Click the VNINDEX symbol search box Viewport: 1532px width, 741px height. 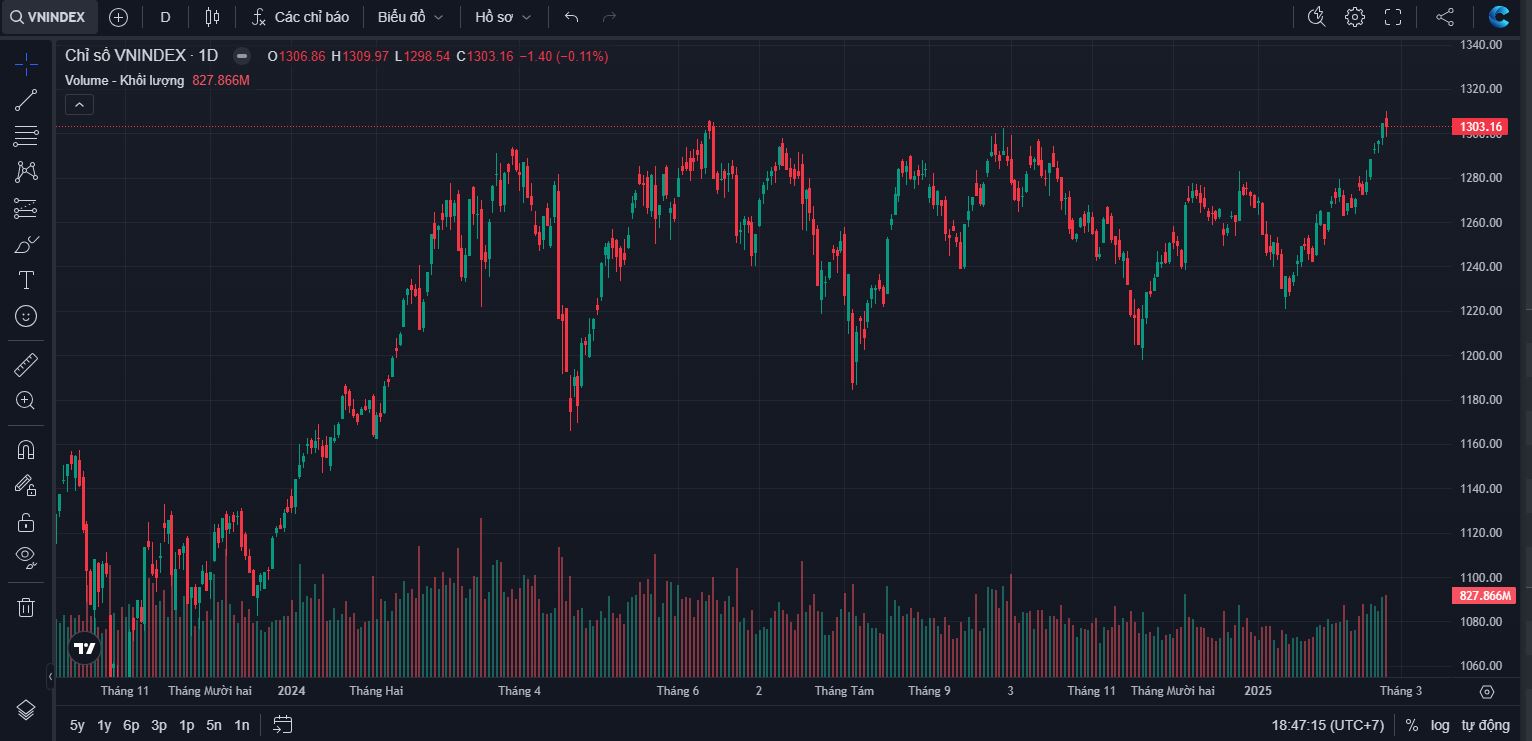(x=50, y=17)
